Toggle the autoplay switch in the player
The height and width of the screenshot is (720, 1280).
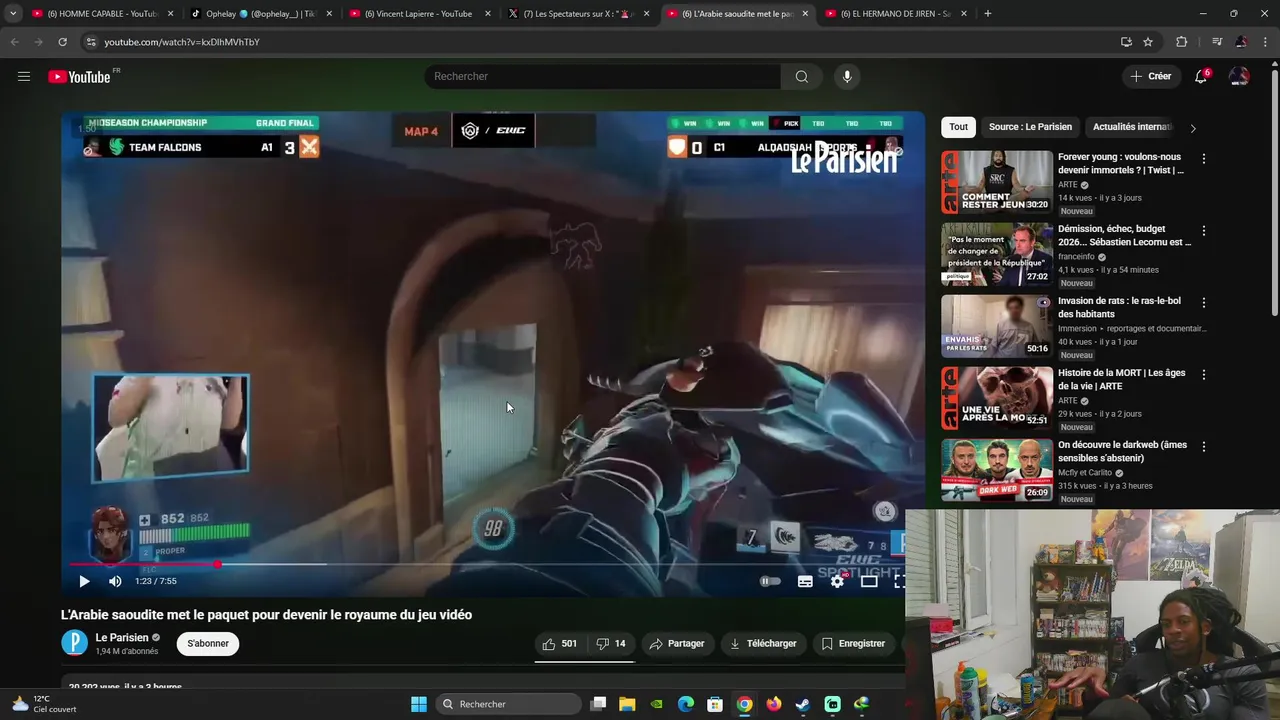click(770, 581)
